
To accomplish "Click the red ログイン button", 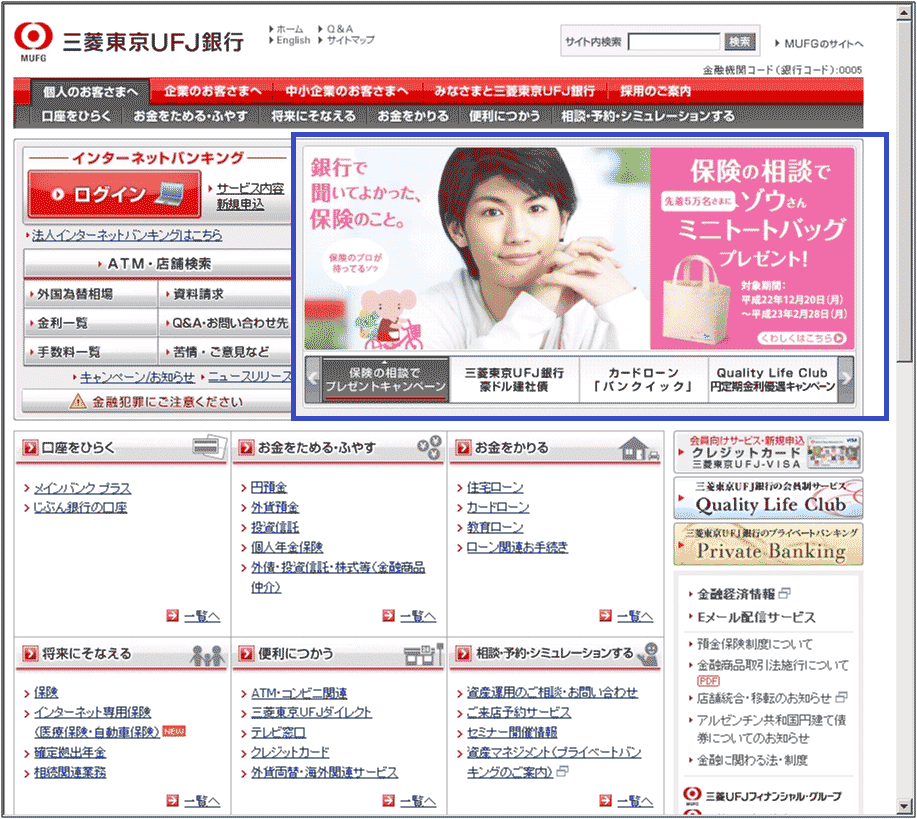I will point(114,195).
